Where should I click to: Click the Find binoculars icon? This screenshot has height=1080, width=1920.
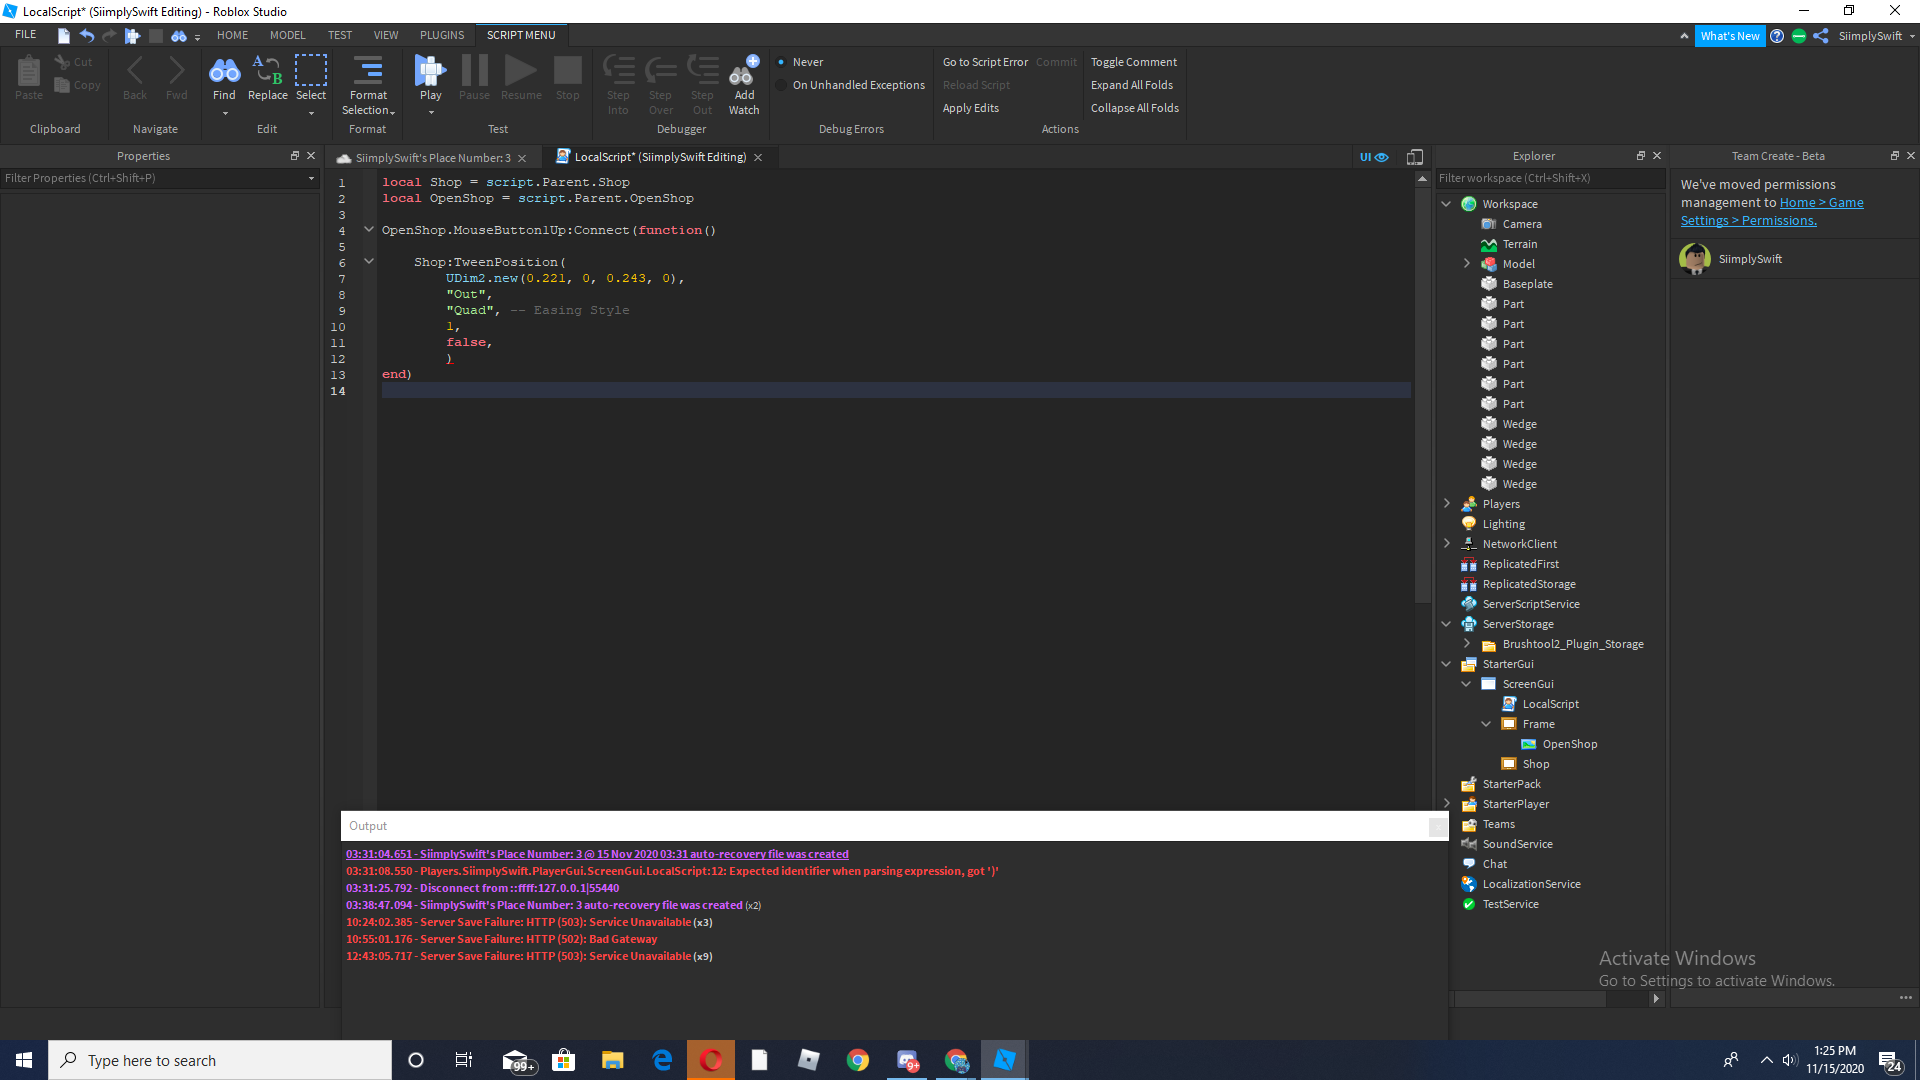click(224, 72)
